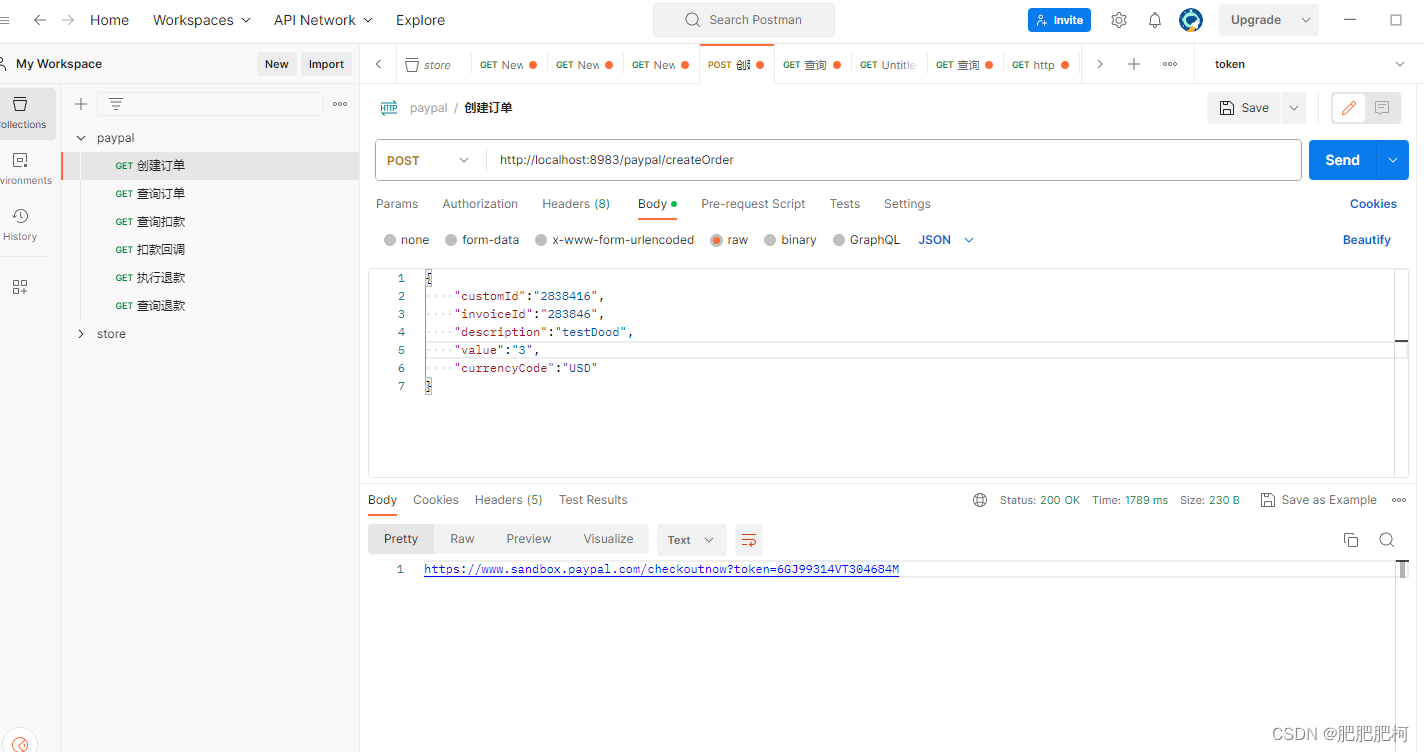The image size is (1424, 752).
Task: Go forward with the right arrow
Action: tap(68, 20)
